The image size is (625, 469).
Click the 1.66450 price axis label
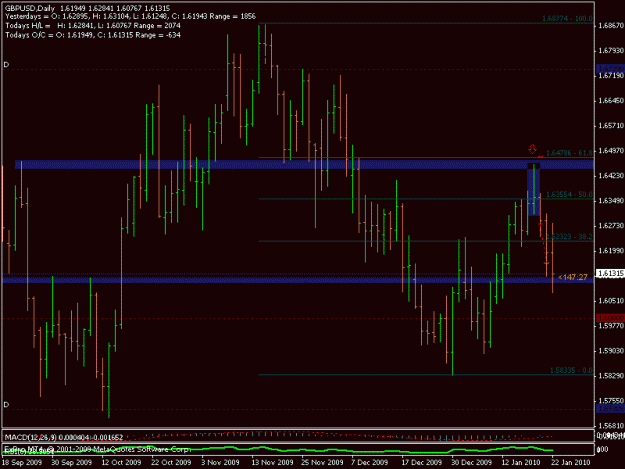click(611, 101)
